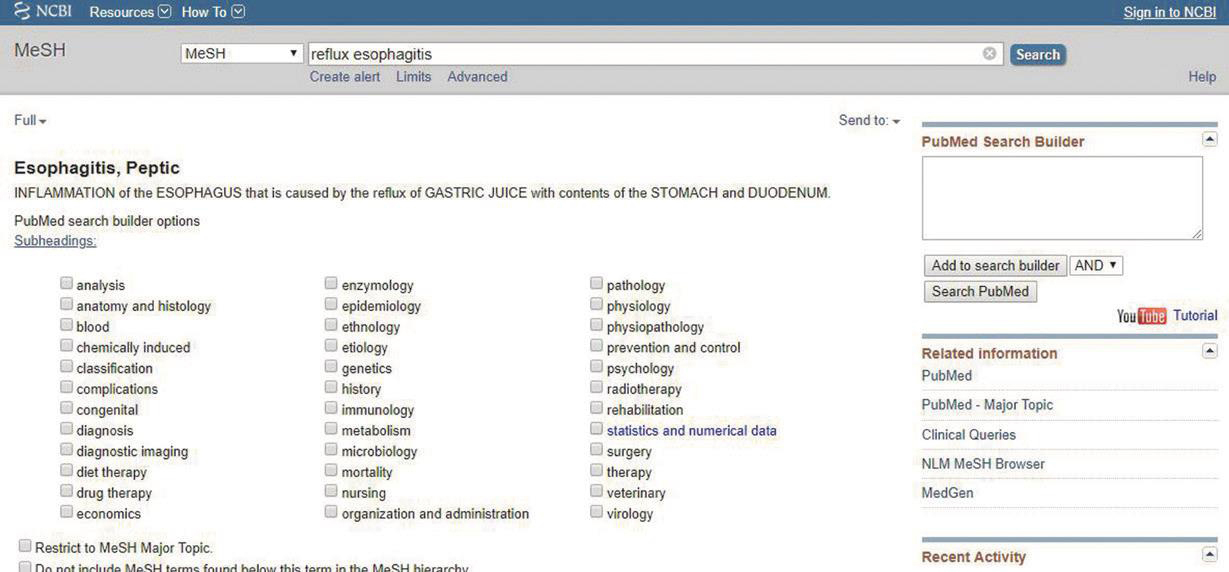The image size is (1229, 572).
Task: Collapse the Related information panel
Action: (x=1210, y=351)
